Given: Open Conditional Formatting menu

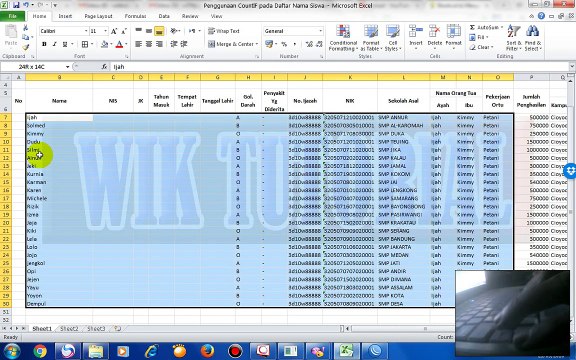Looking at the screenshot, I should (343, 38).
